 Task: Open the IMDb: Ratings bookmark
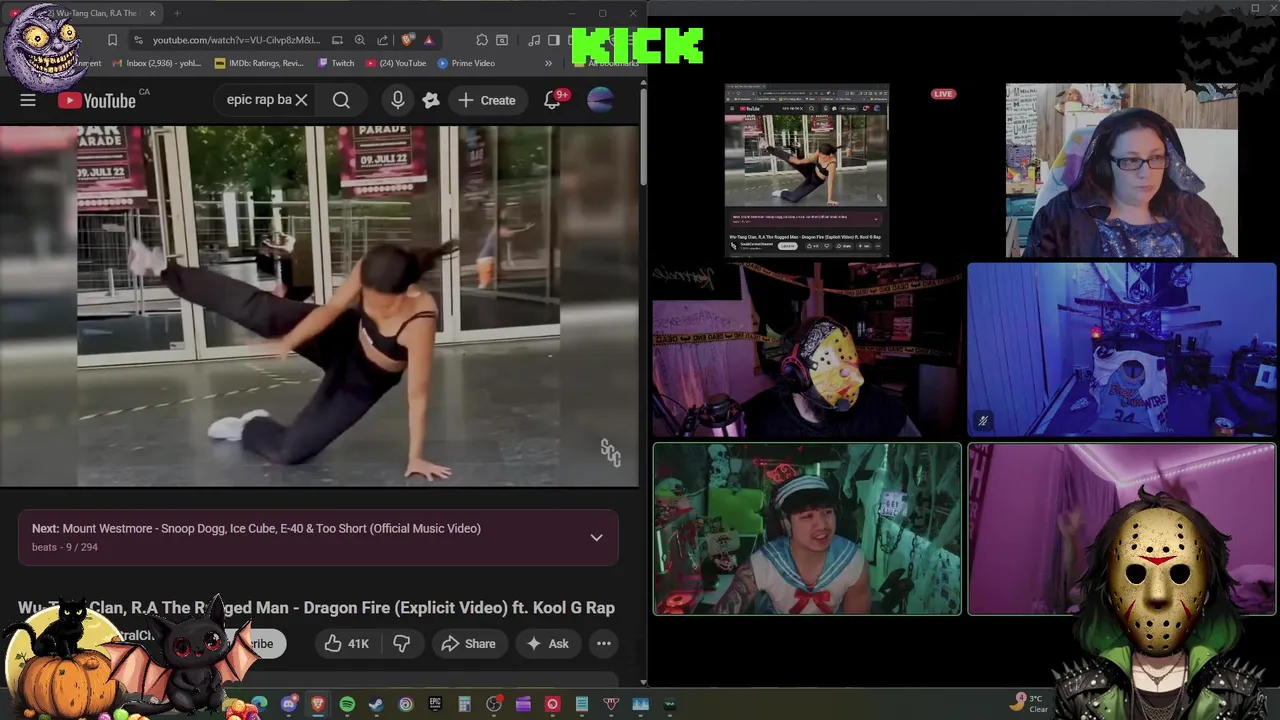pos(259,63)
